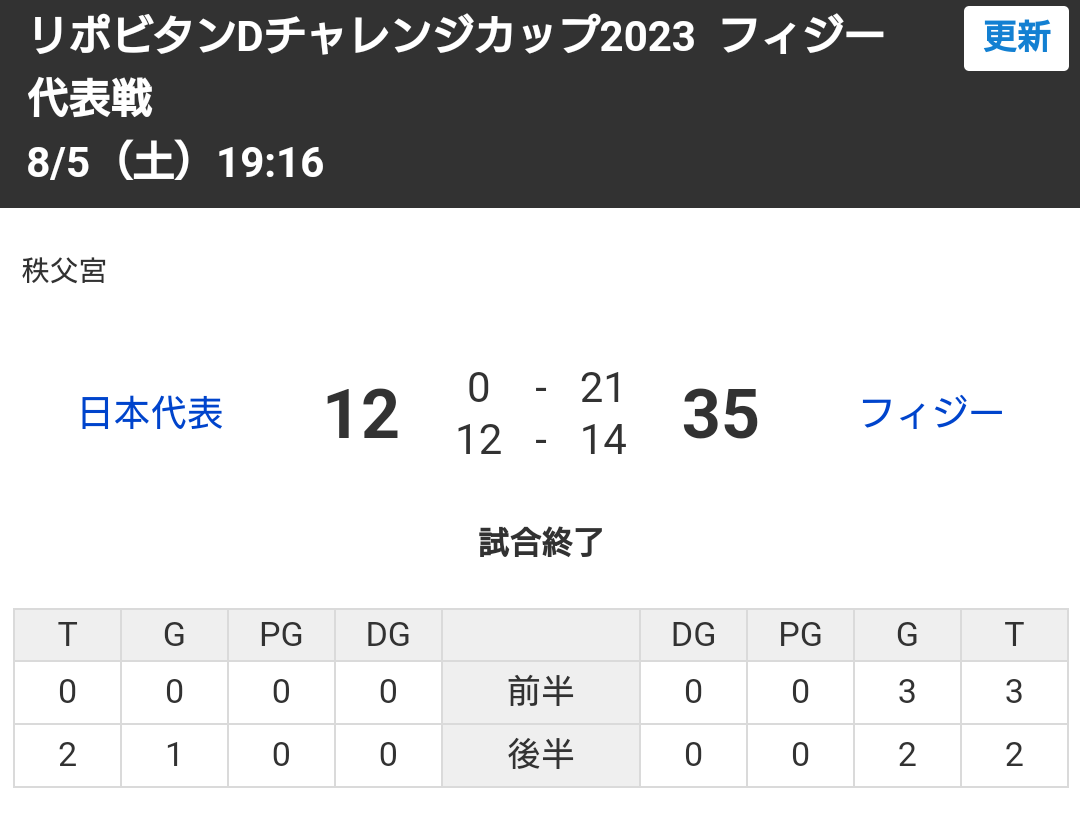Screen dimensions: 1080x813
Task: Select the first-half score line 0 - 21
Action: (541, 388)
